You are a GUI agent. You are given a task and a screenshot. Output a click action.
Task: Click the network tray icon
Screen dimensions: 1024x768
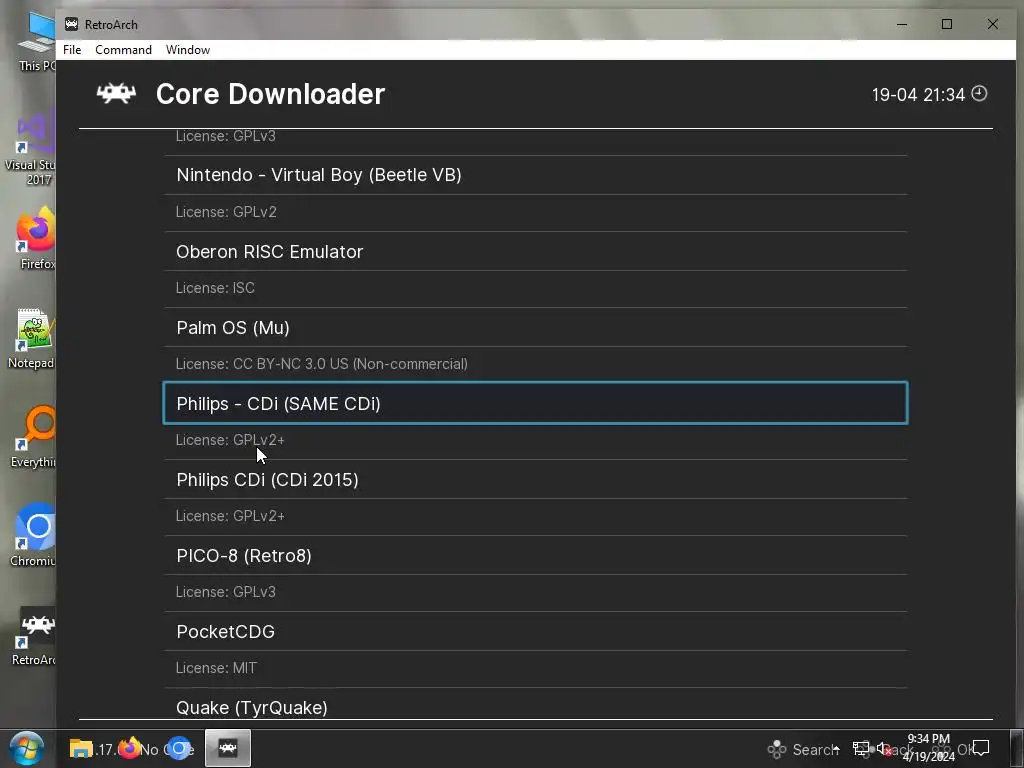(x=861, y=748)
